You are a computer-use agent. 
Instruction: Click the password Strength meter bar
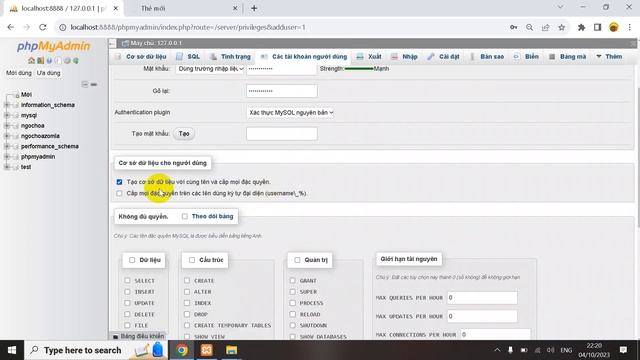coord(359,69)
